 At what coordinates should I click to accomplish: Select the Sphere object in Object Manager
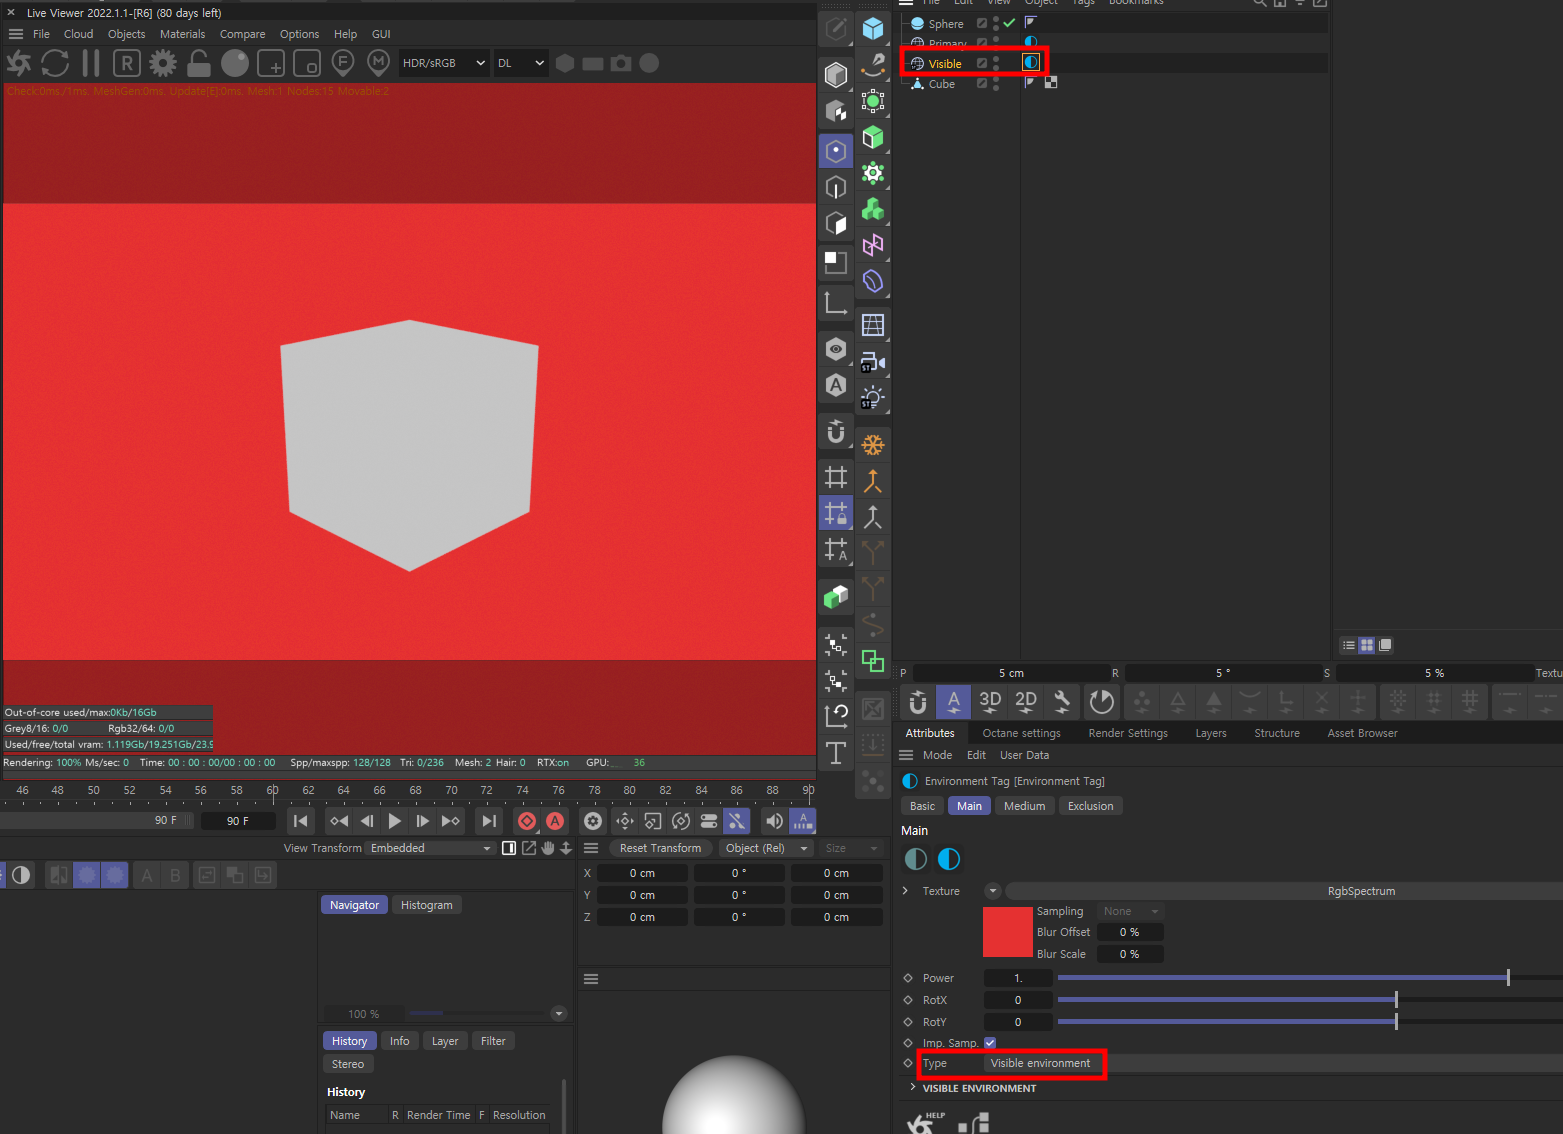[x=945, y=24]
